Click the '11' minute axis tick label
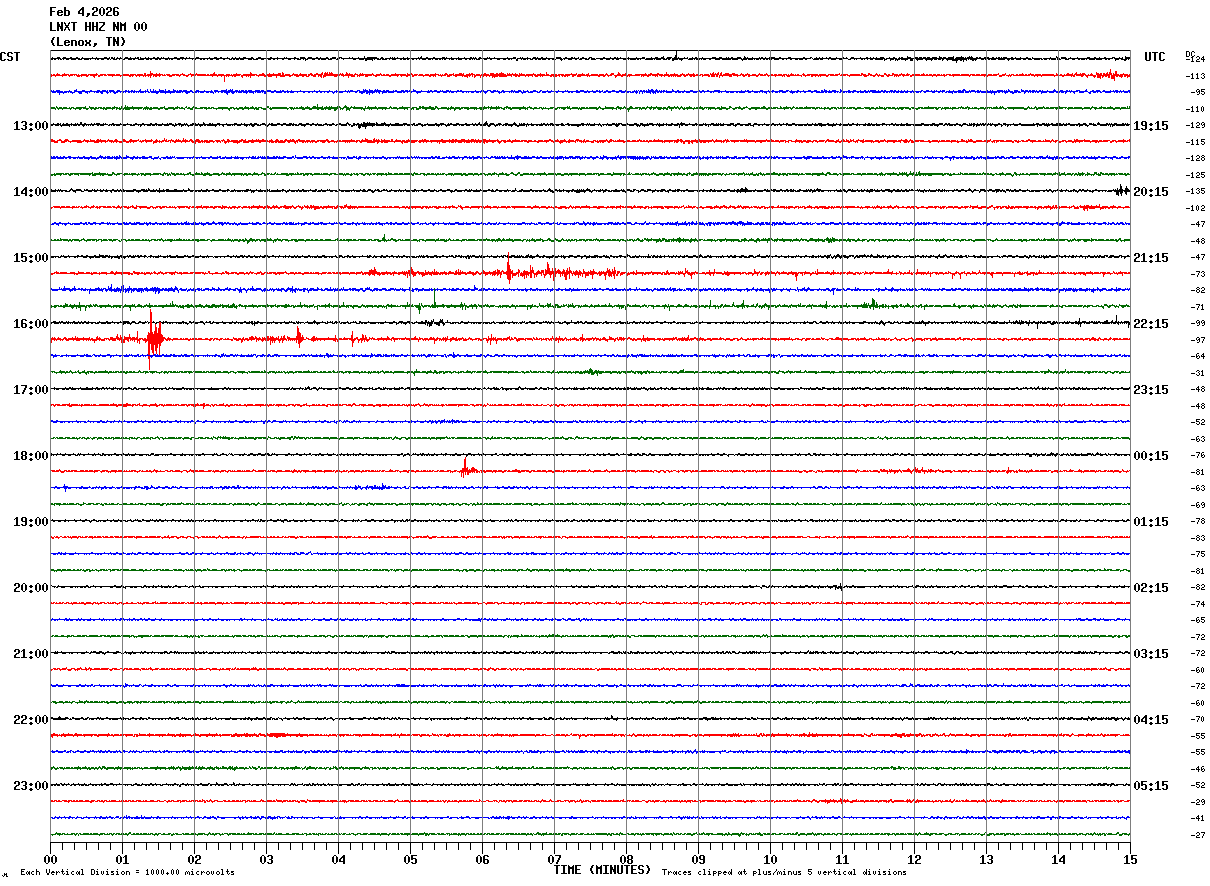The width and height of the screenshot is (1210, 886). click(x=843, y=859)
